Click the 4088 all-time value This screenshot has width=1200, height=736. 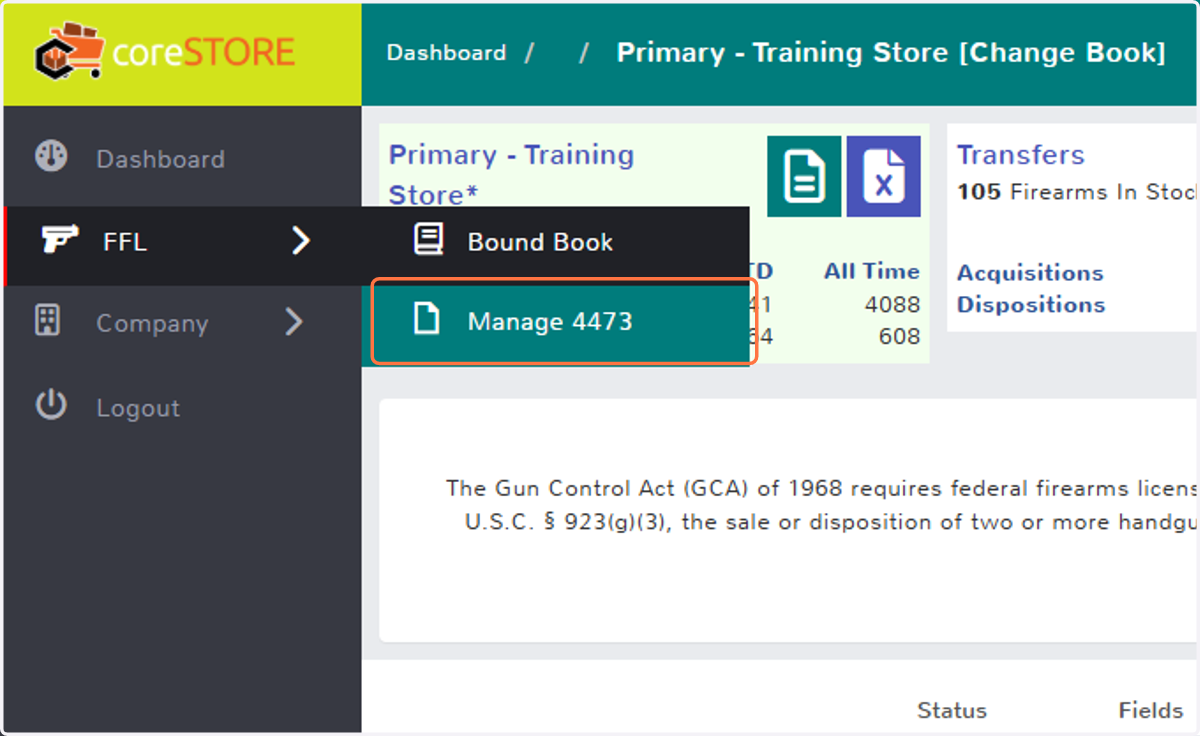click(892, 304)
